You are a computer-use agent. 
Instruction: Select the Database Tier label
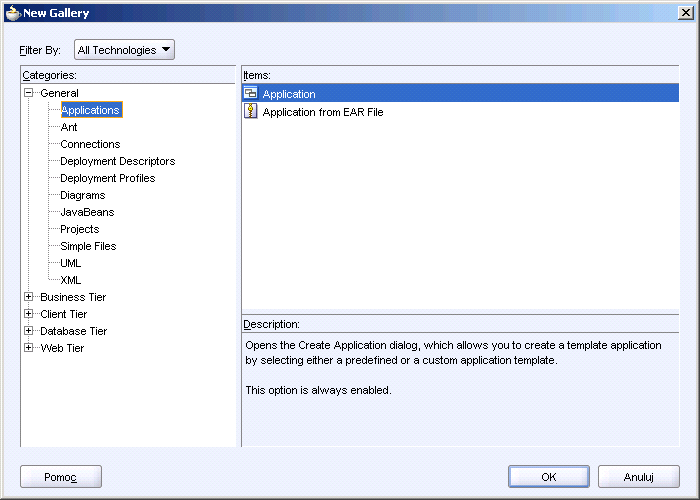(x=74, y=331)
